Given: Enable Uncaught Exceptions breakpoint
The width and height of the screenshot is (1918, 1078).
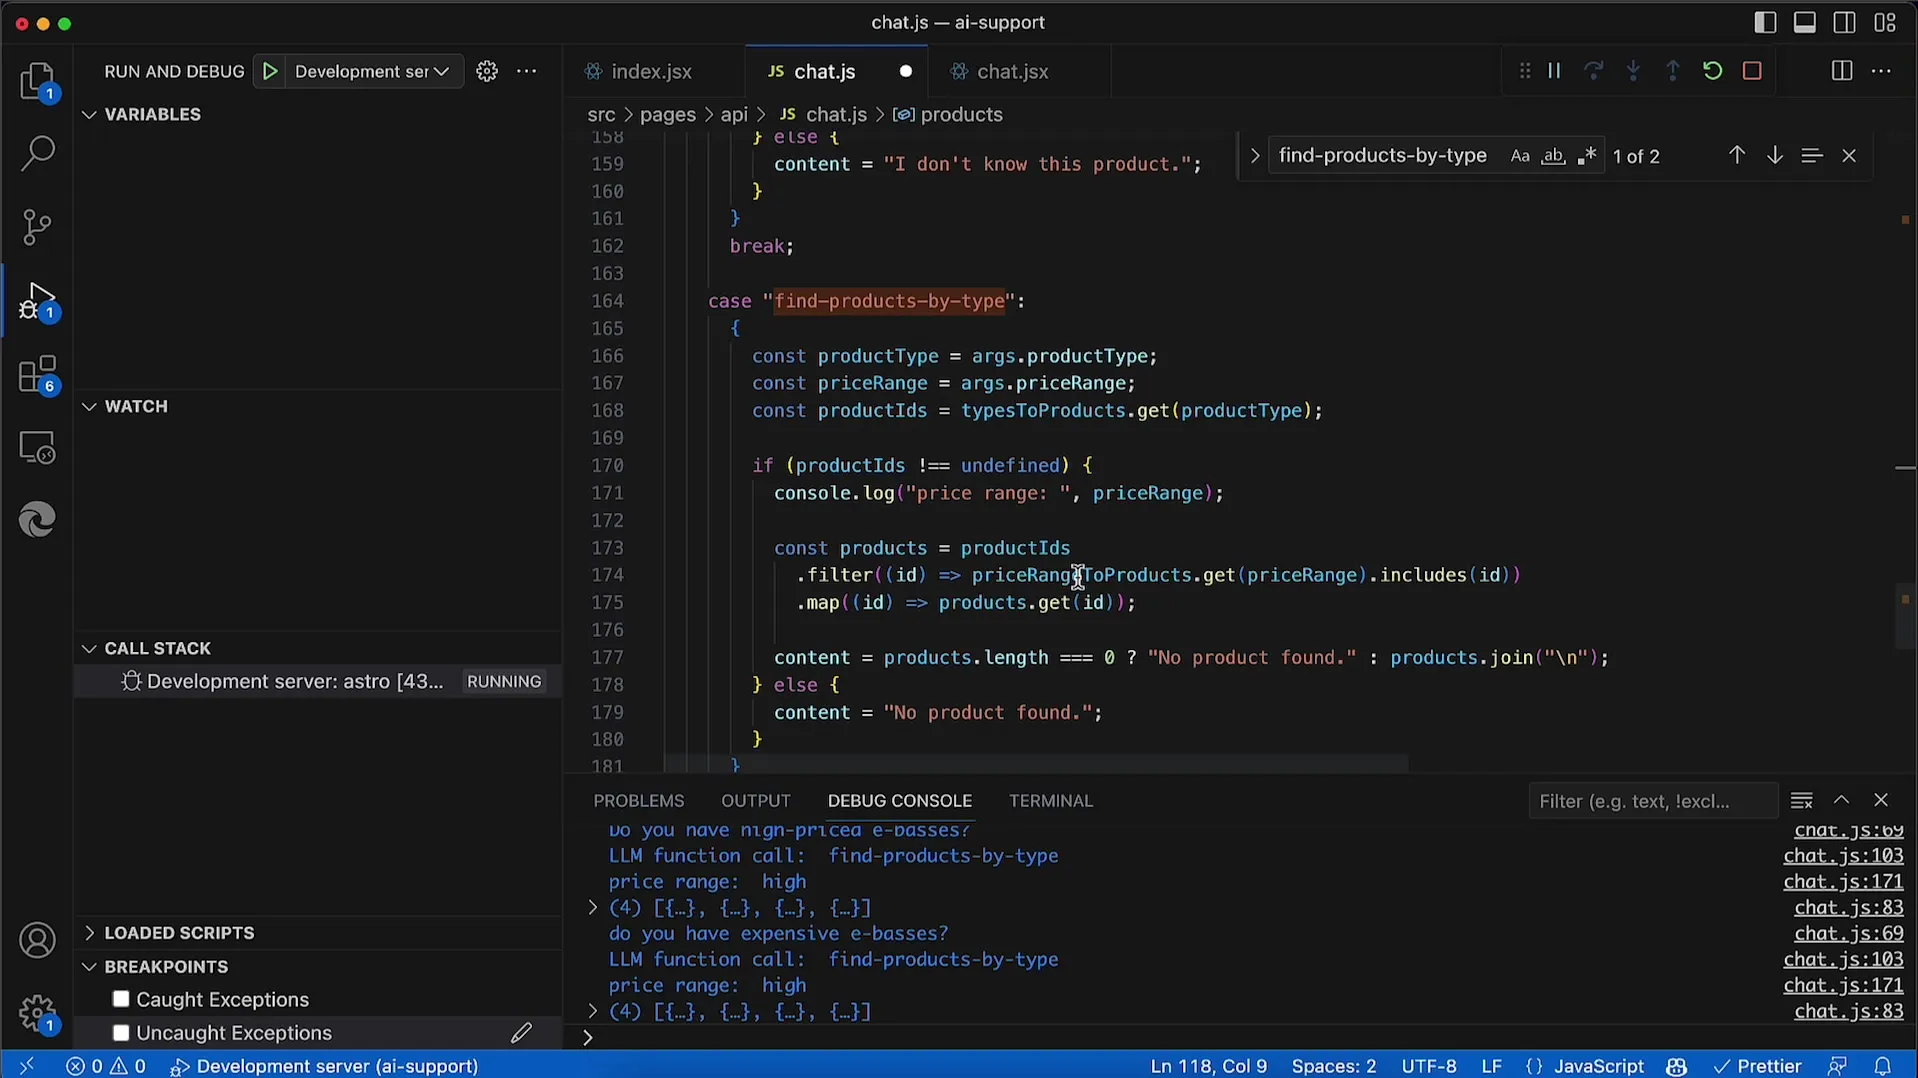Looking at the screenshot, I should coord(121,1033).
